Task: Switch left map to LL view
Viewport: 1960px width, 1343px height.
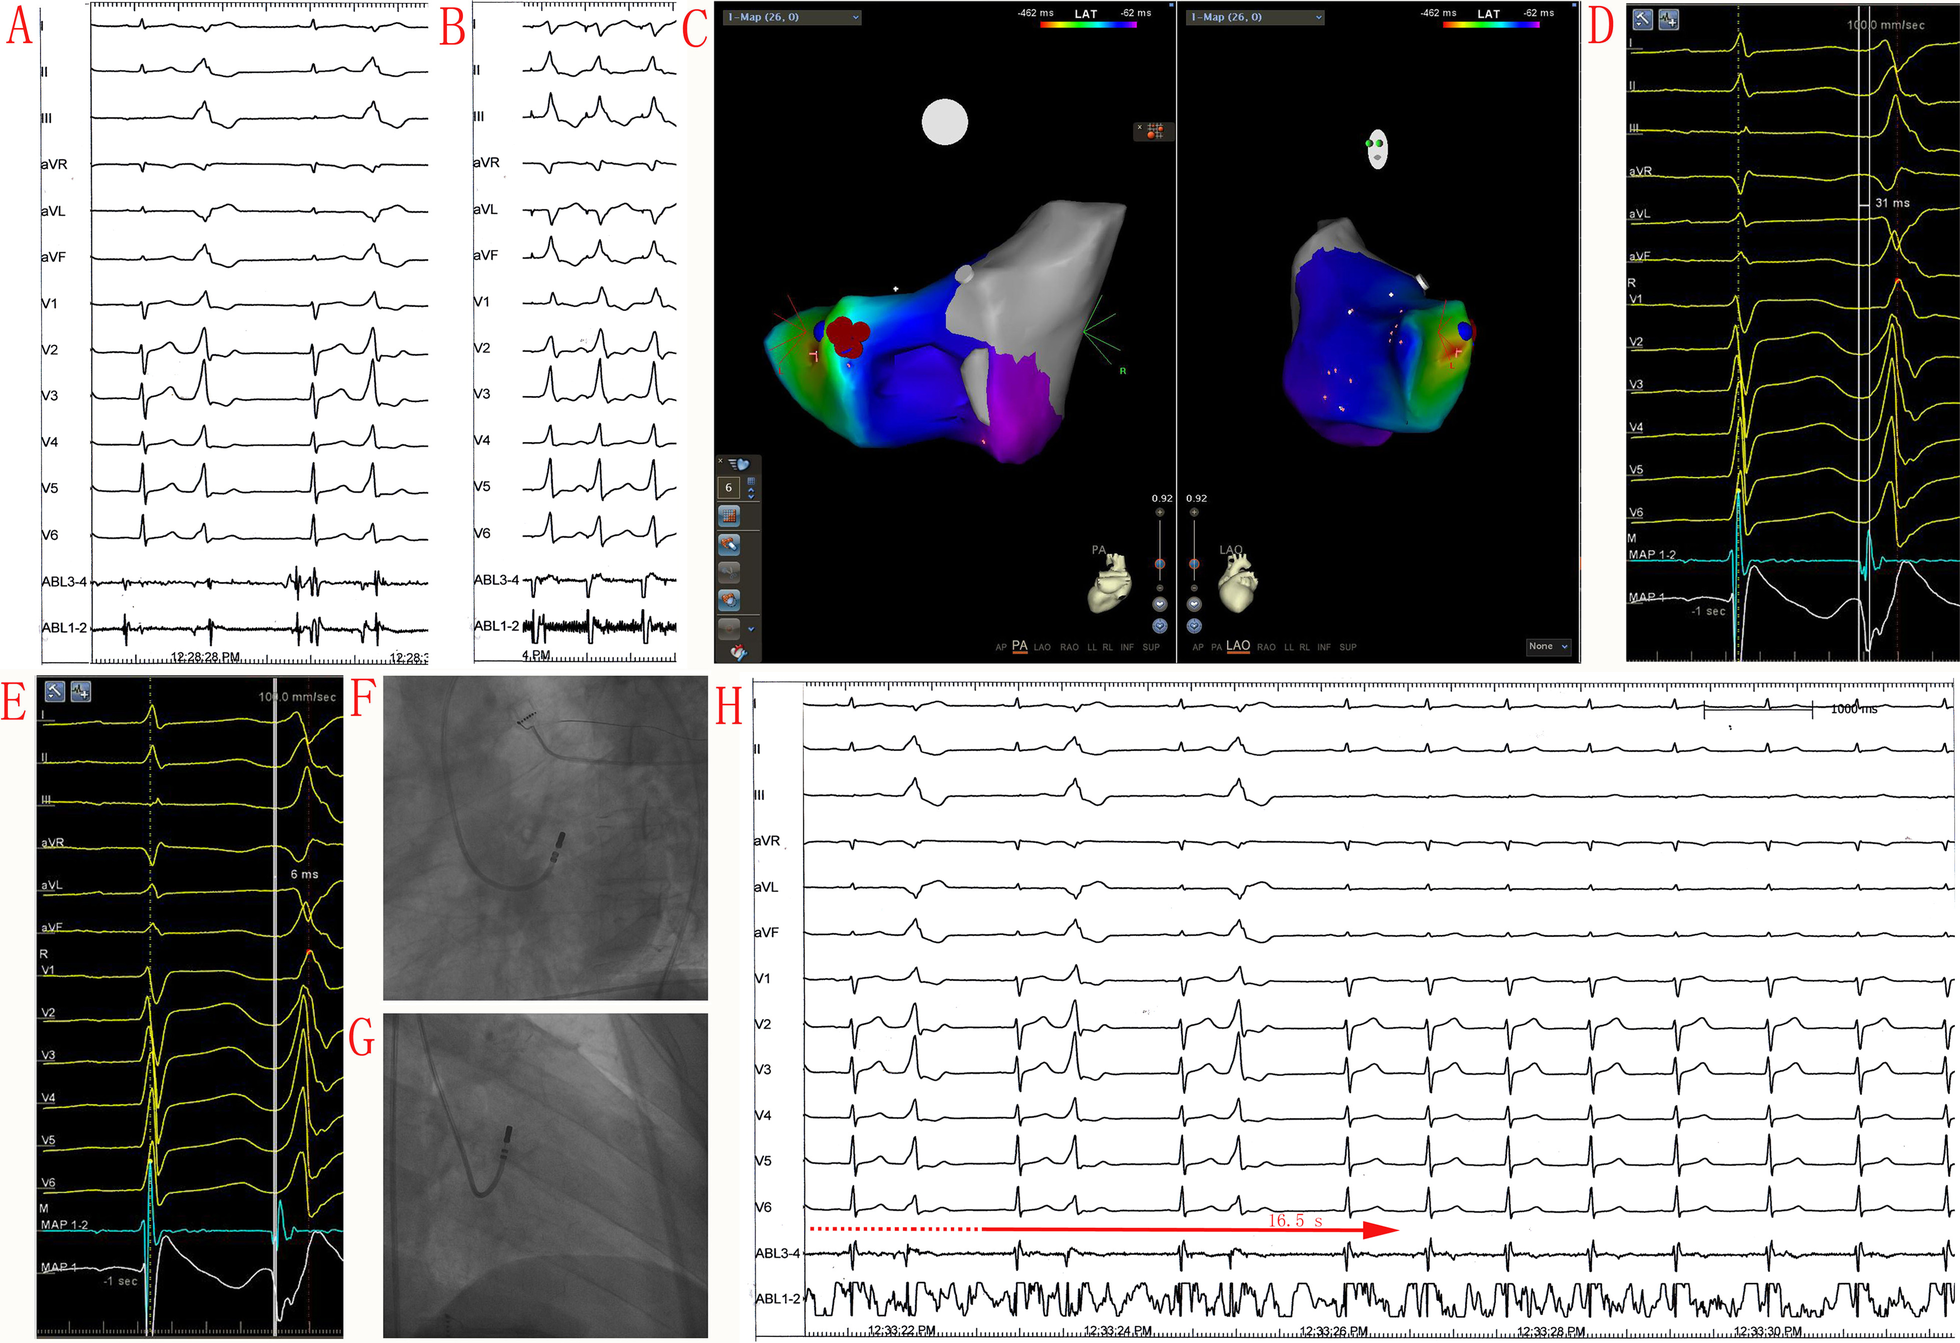Action: pyautogui.click(x=1092, y=648)
